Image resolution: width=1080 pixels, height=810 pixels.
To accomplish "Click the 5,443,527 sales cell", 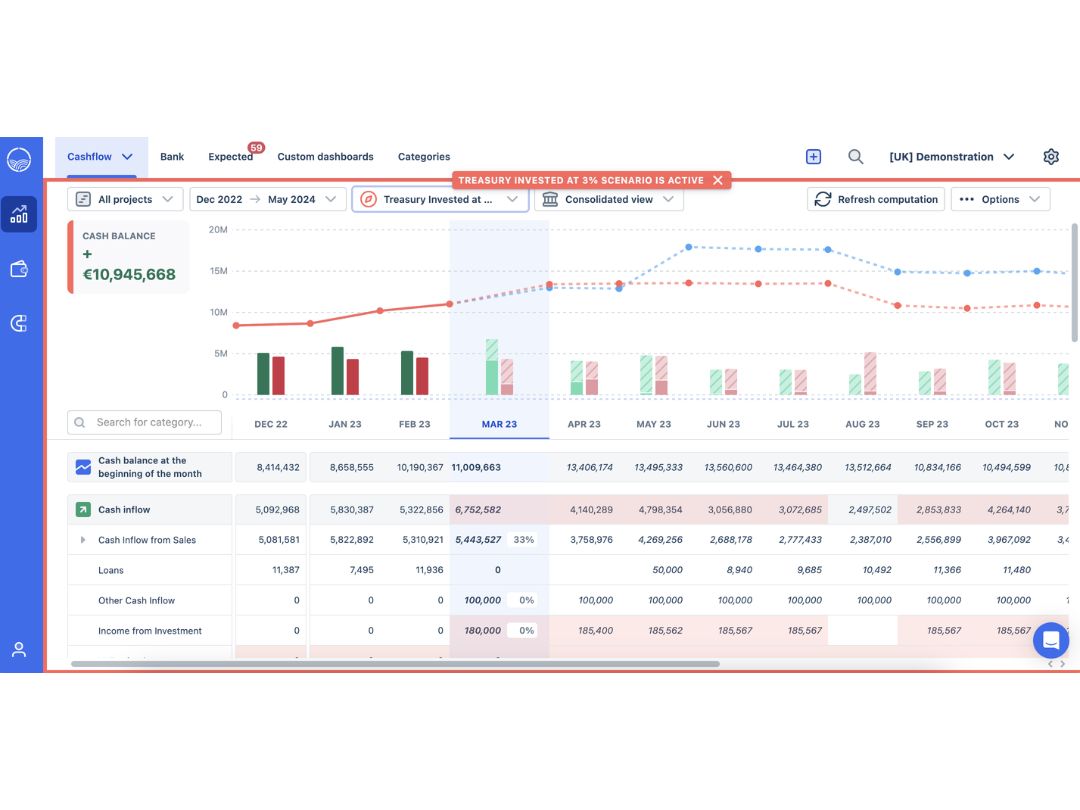I will click(x=478, y=540).
